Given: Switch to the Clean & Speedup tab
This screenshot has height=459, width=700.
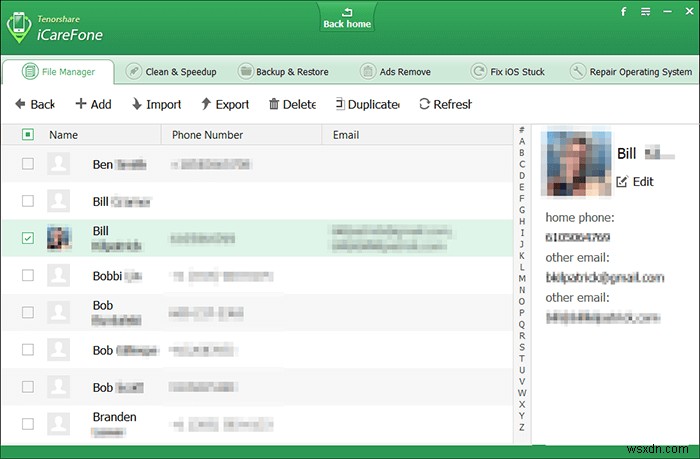Looking at the screenshot, I should click(x=171, y=71).
